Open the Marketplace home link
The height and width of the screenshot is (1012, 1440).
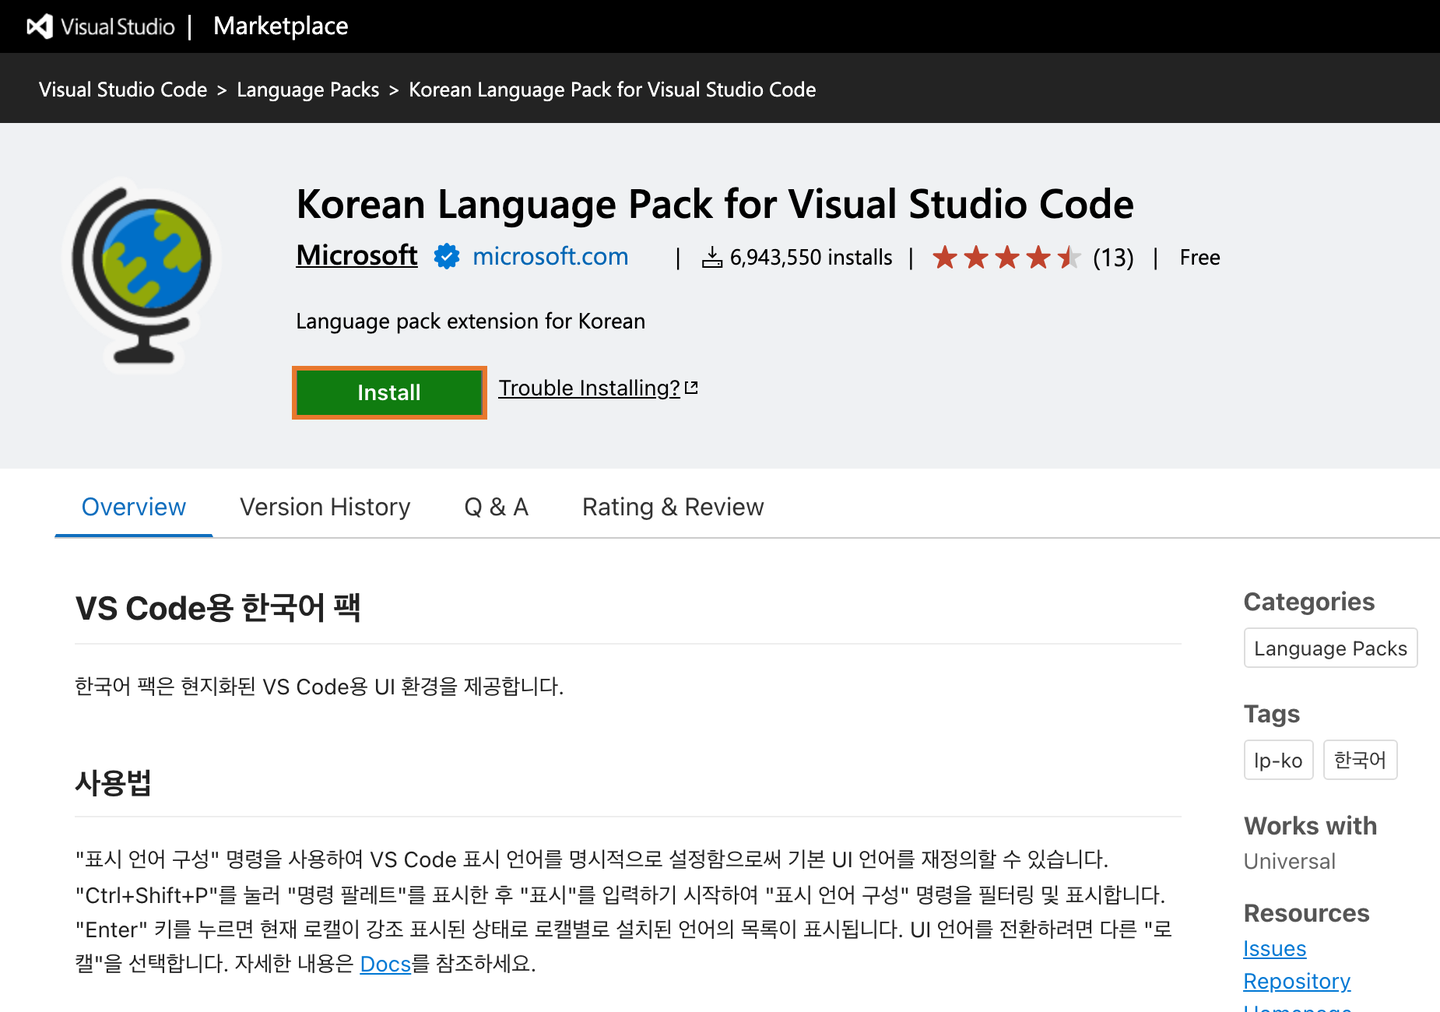click(x=281, y=26)
